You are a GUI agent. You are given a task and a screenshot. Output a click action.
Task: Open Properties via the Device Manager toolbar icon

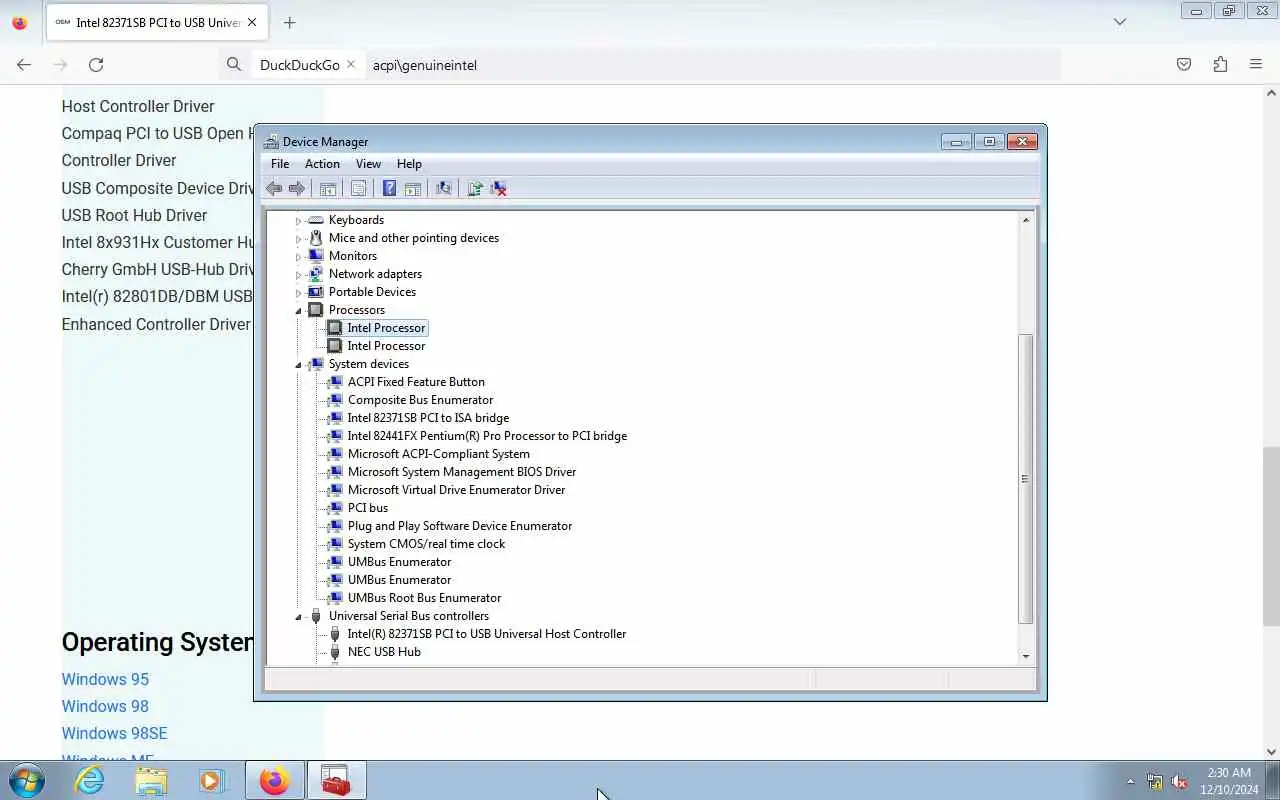pos(359,188)
